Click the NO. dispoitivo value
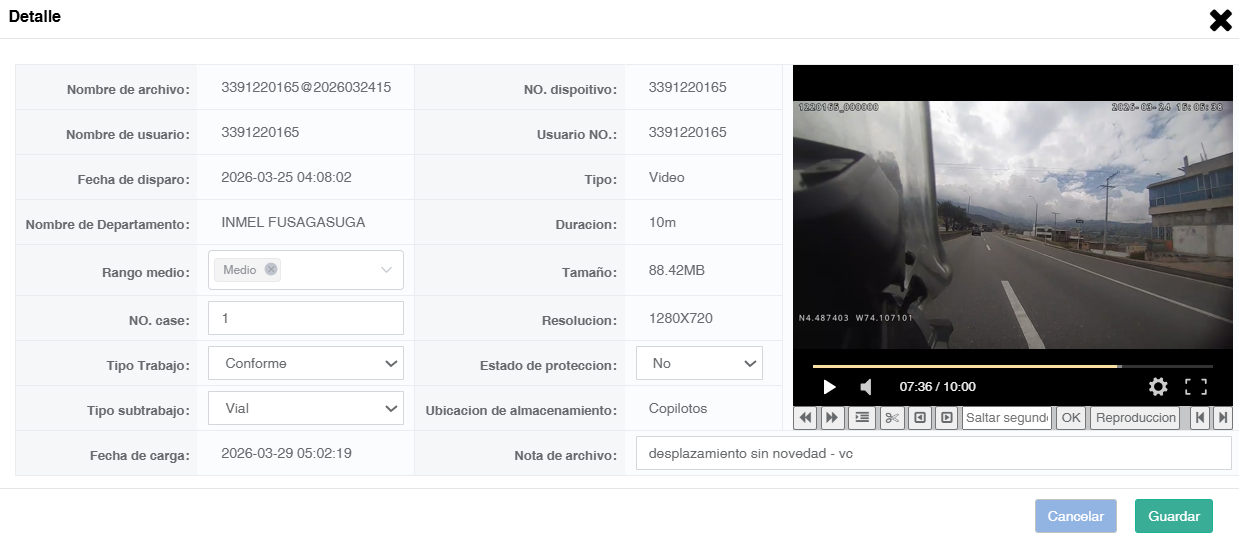This screenshot has height=543, width=1239. point(688,87)
